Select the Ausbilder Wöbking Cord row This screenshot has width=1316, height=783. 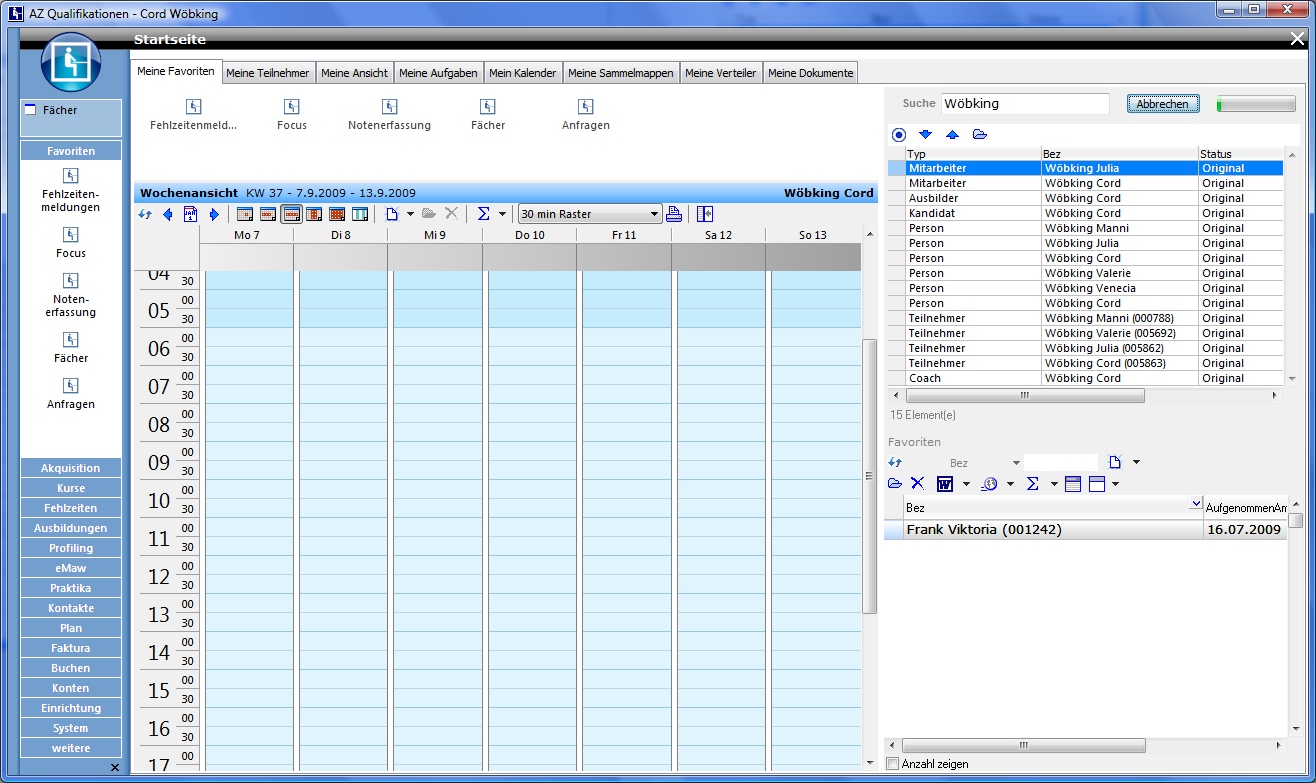[1085, 198]
